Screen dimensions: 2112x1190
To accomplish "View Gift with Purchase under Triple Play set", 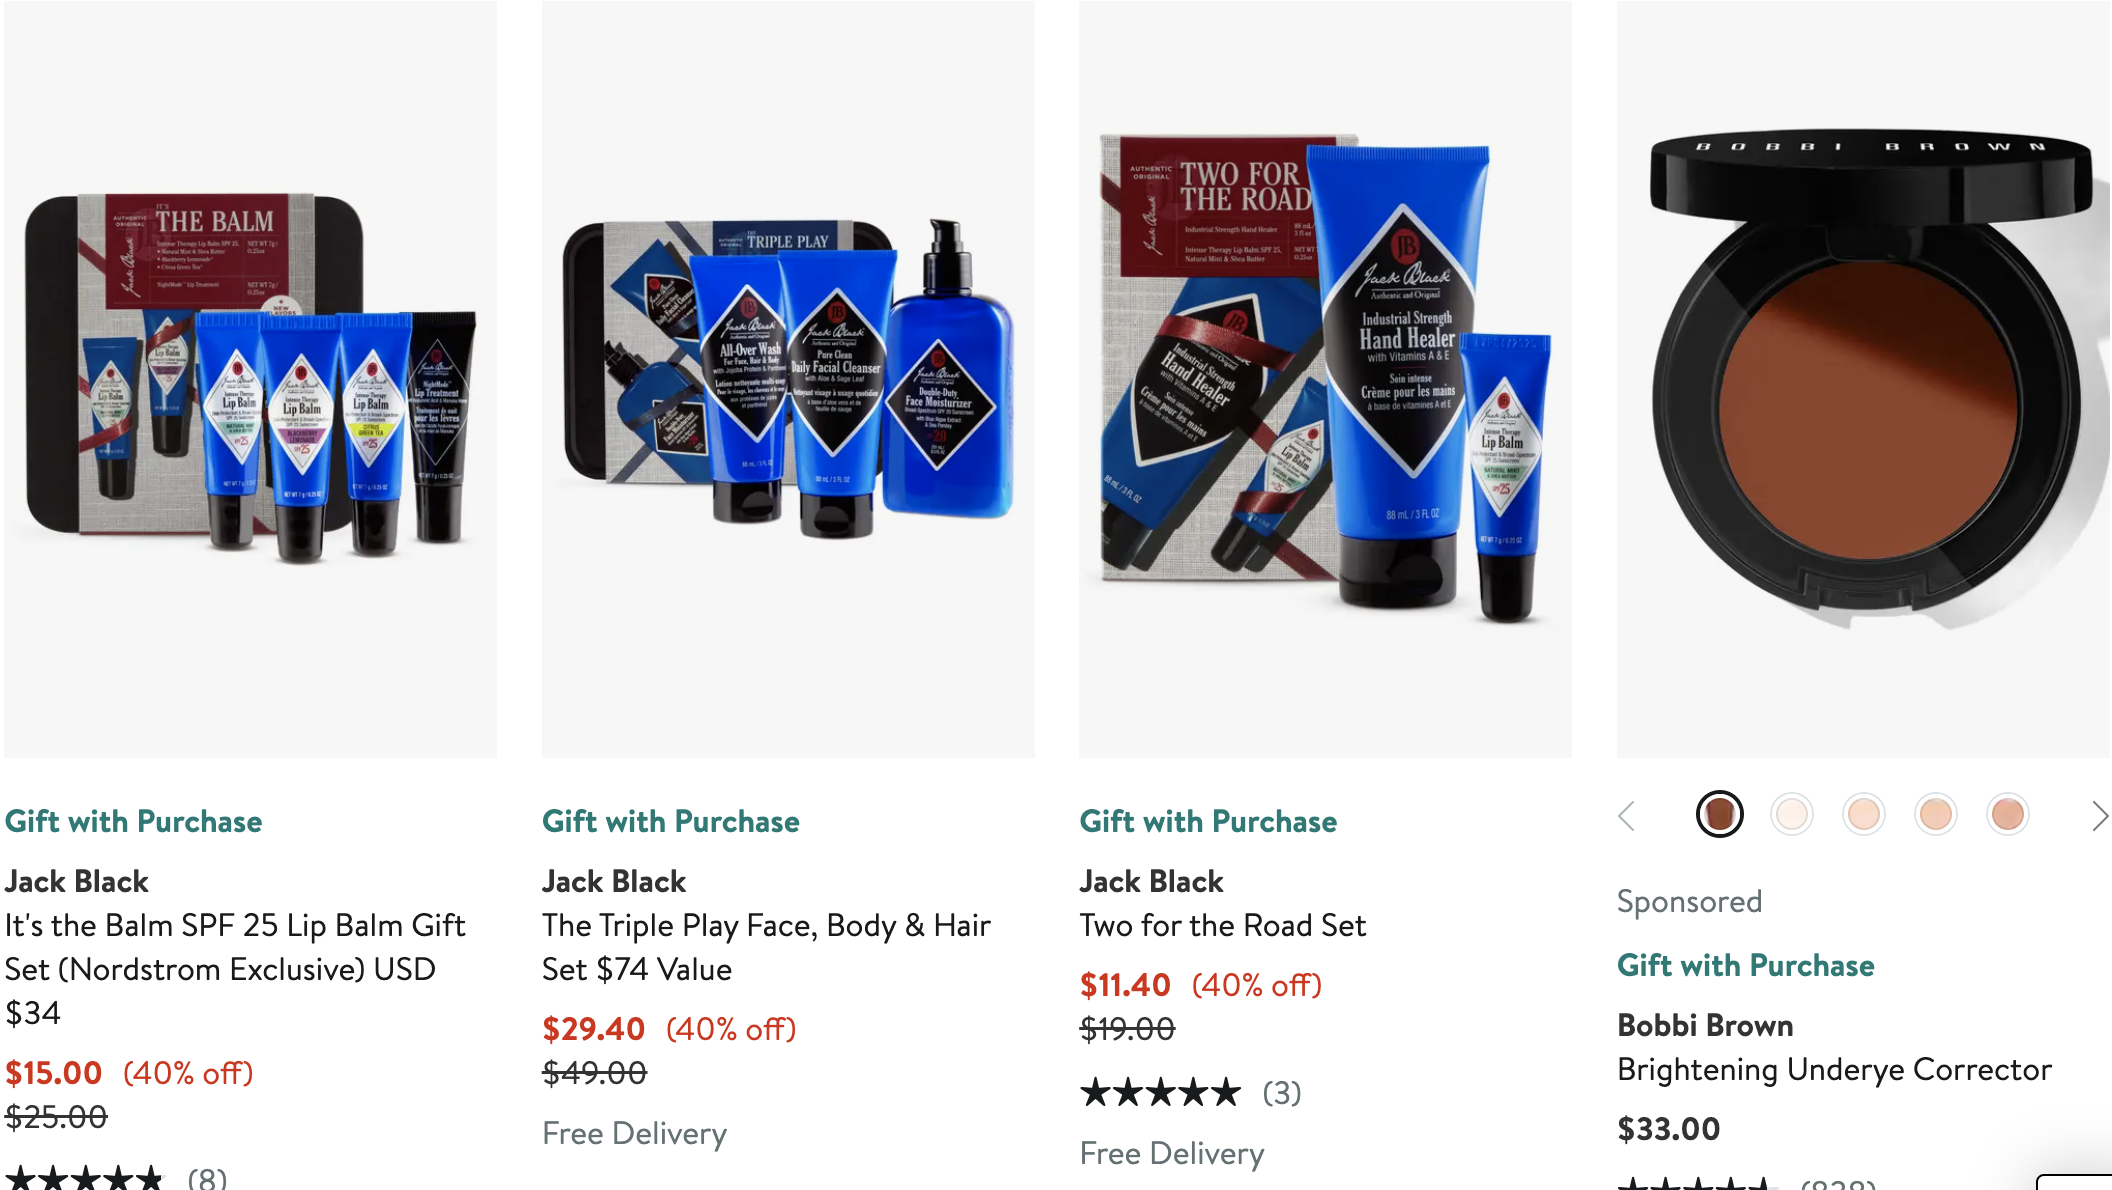I will 670,821.
